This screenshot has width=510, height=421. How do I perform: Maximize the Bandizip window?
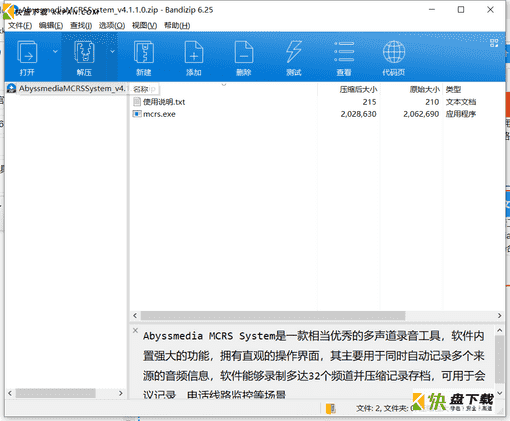pyautogui.click(x=461, y=10)
